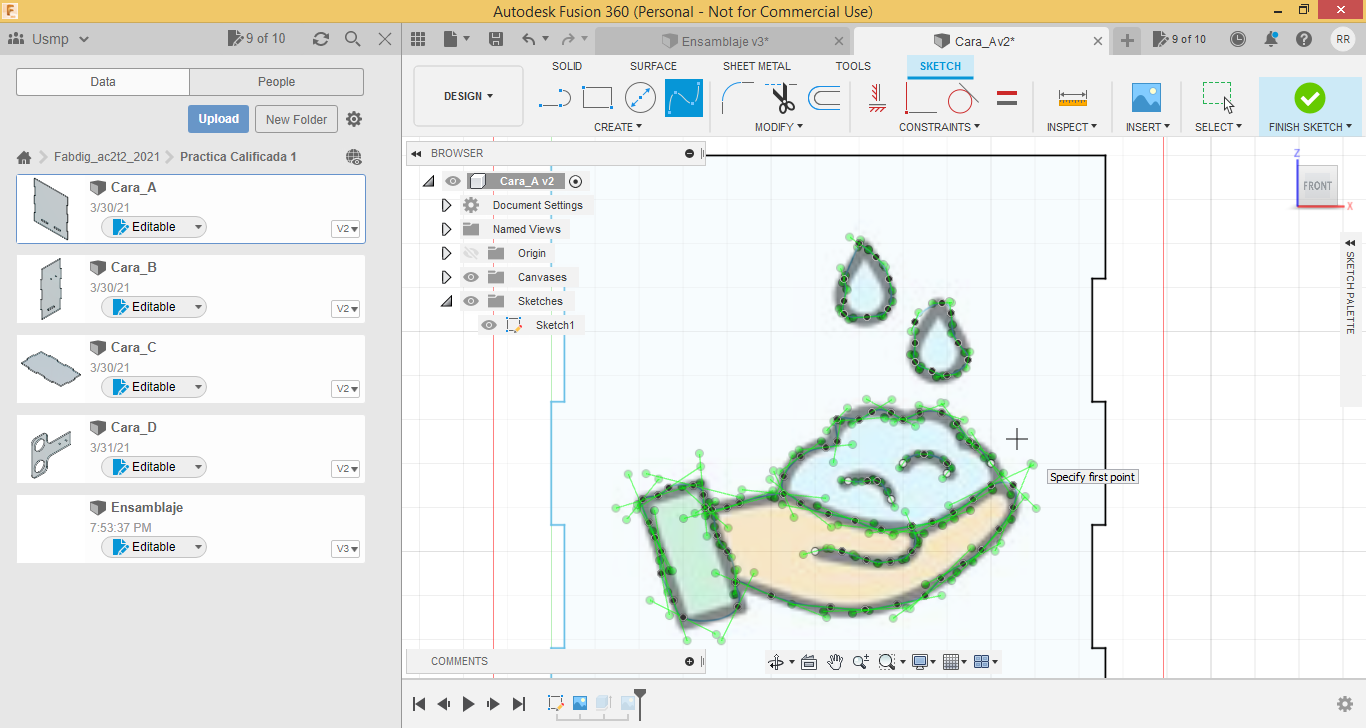Click the FRONT face of the ViewCube
This screenshot has height=728, width=1366.
[1317, 186]
